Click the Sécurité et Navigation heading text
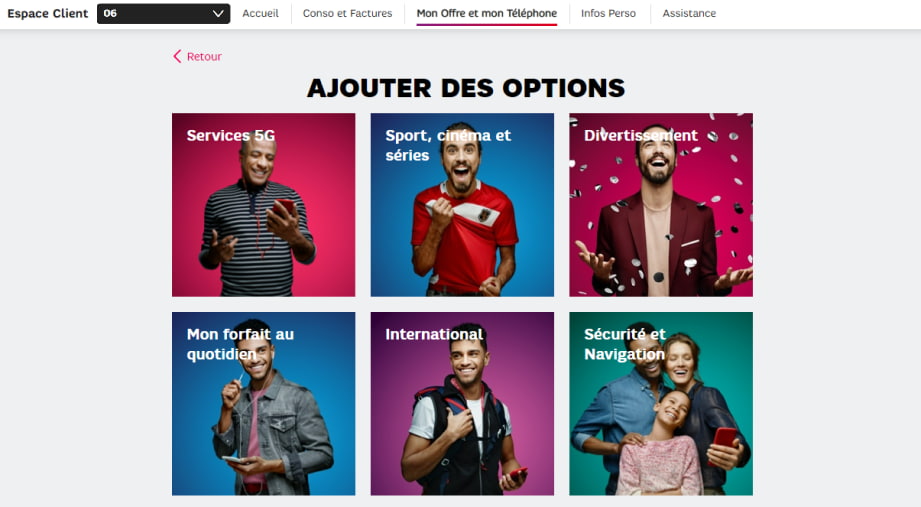This screenshot has height=507, width=921. 625,344
